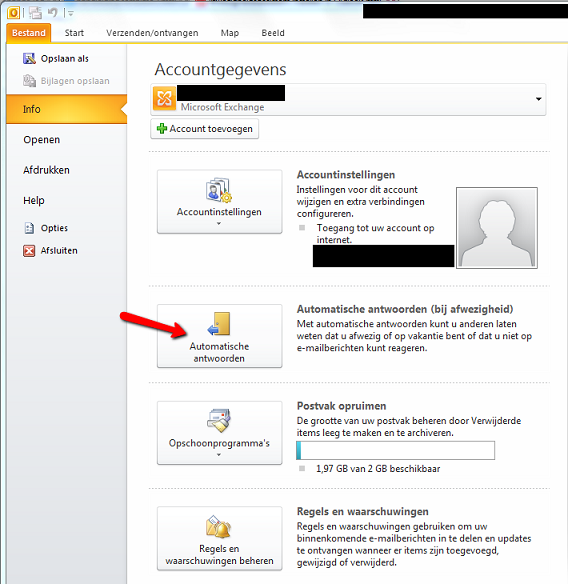Click the mailbox storage progress bar
This screenshot has width=568, height=584.
coord(396,451)
